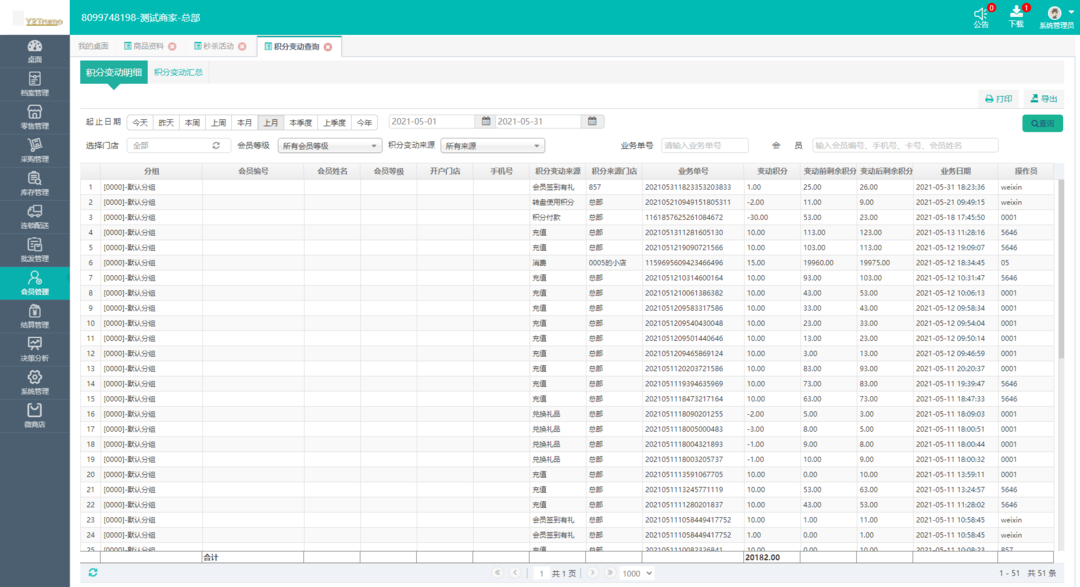Expand the 会员等级 dropdown
Screen dimensions: 1080x587
click(x=328, y=146)
